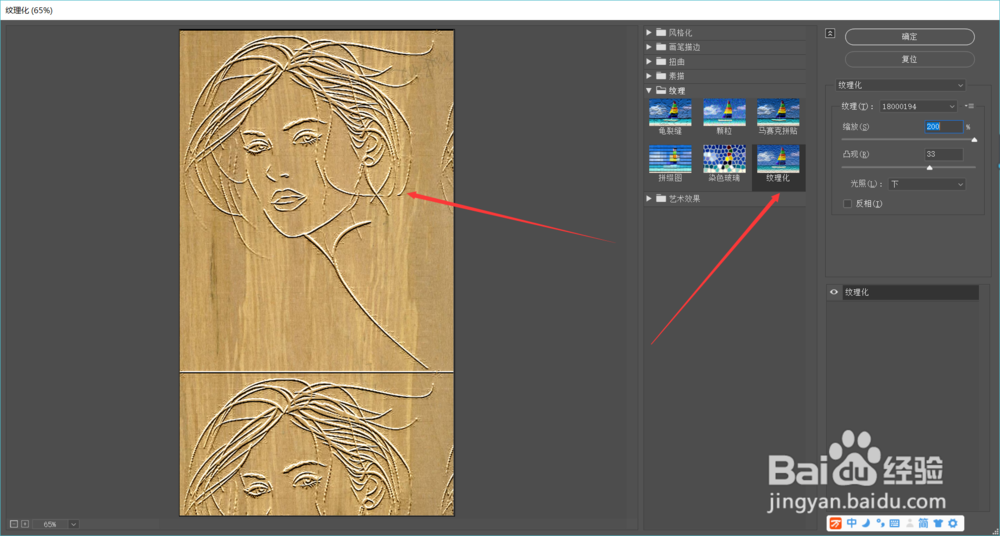Click the 缩放 value field showing 200

pos(943,127)
